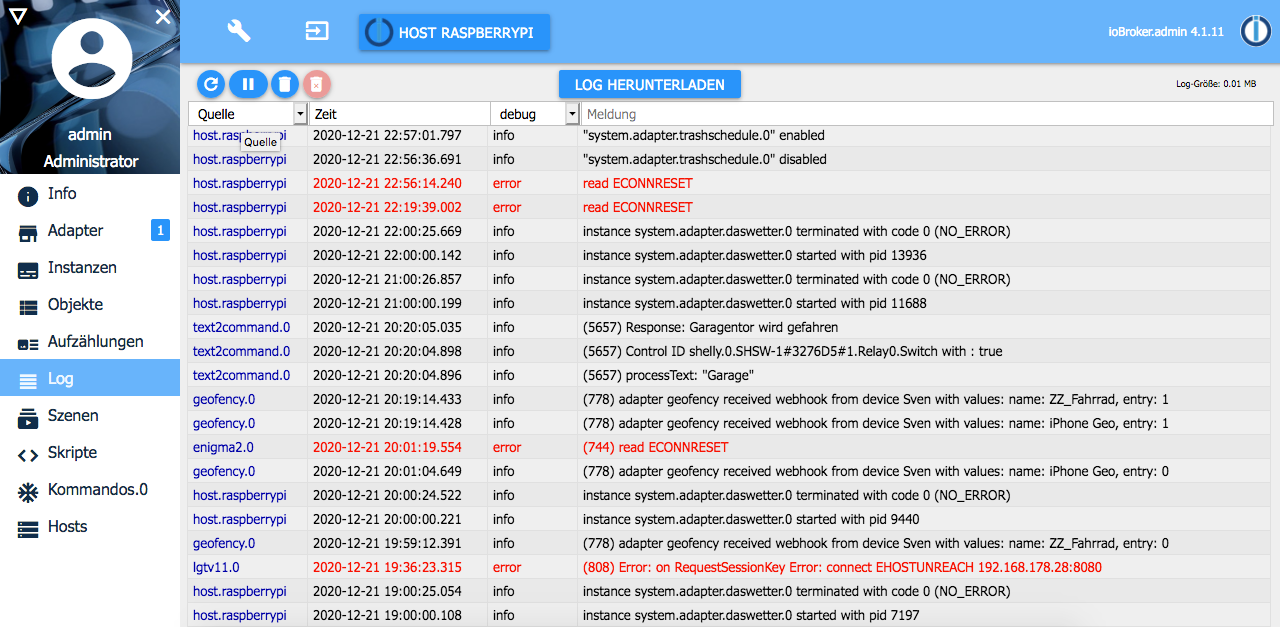
Task: Open the Instanzen menu item
Action: [90, 268]
